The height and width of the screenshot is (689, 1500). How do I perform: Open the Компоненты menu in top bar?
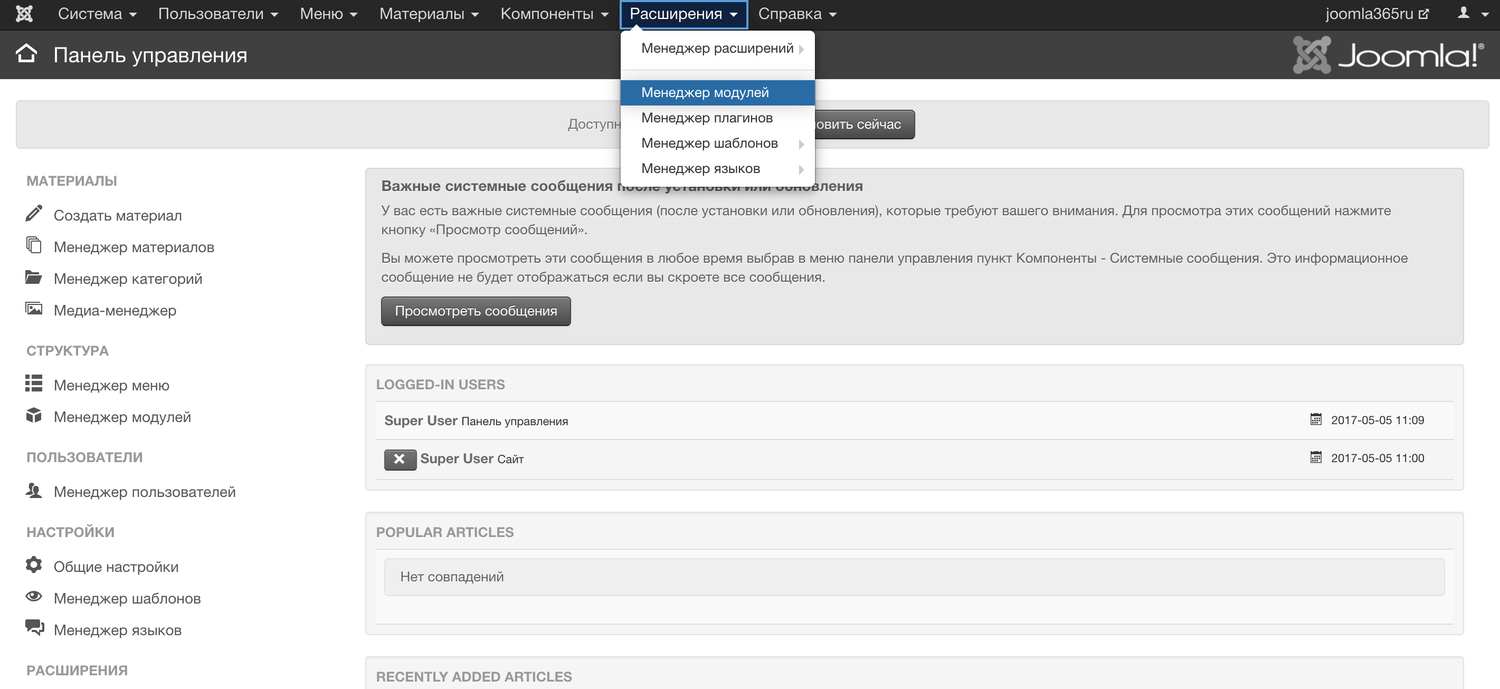coord(554,14)
